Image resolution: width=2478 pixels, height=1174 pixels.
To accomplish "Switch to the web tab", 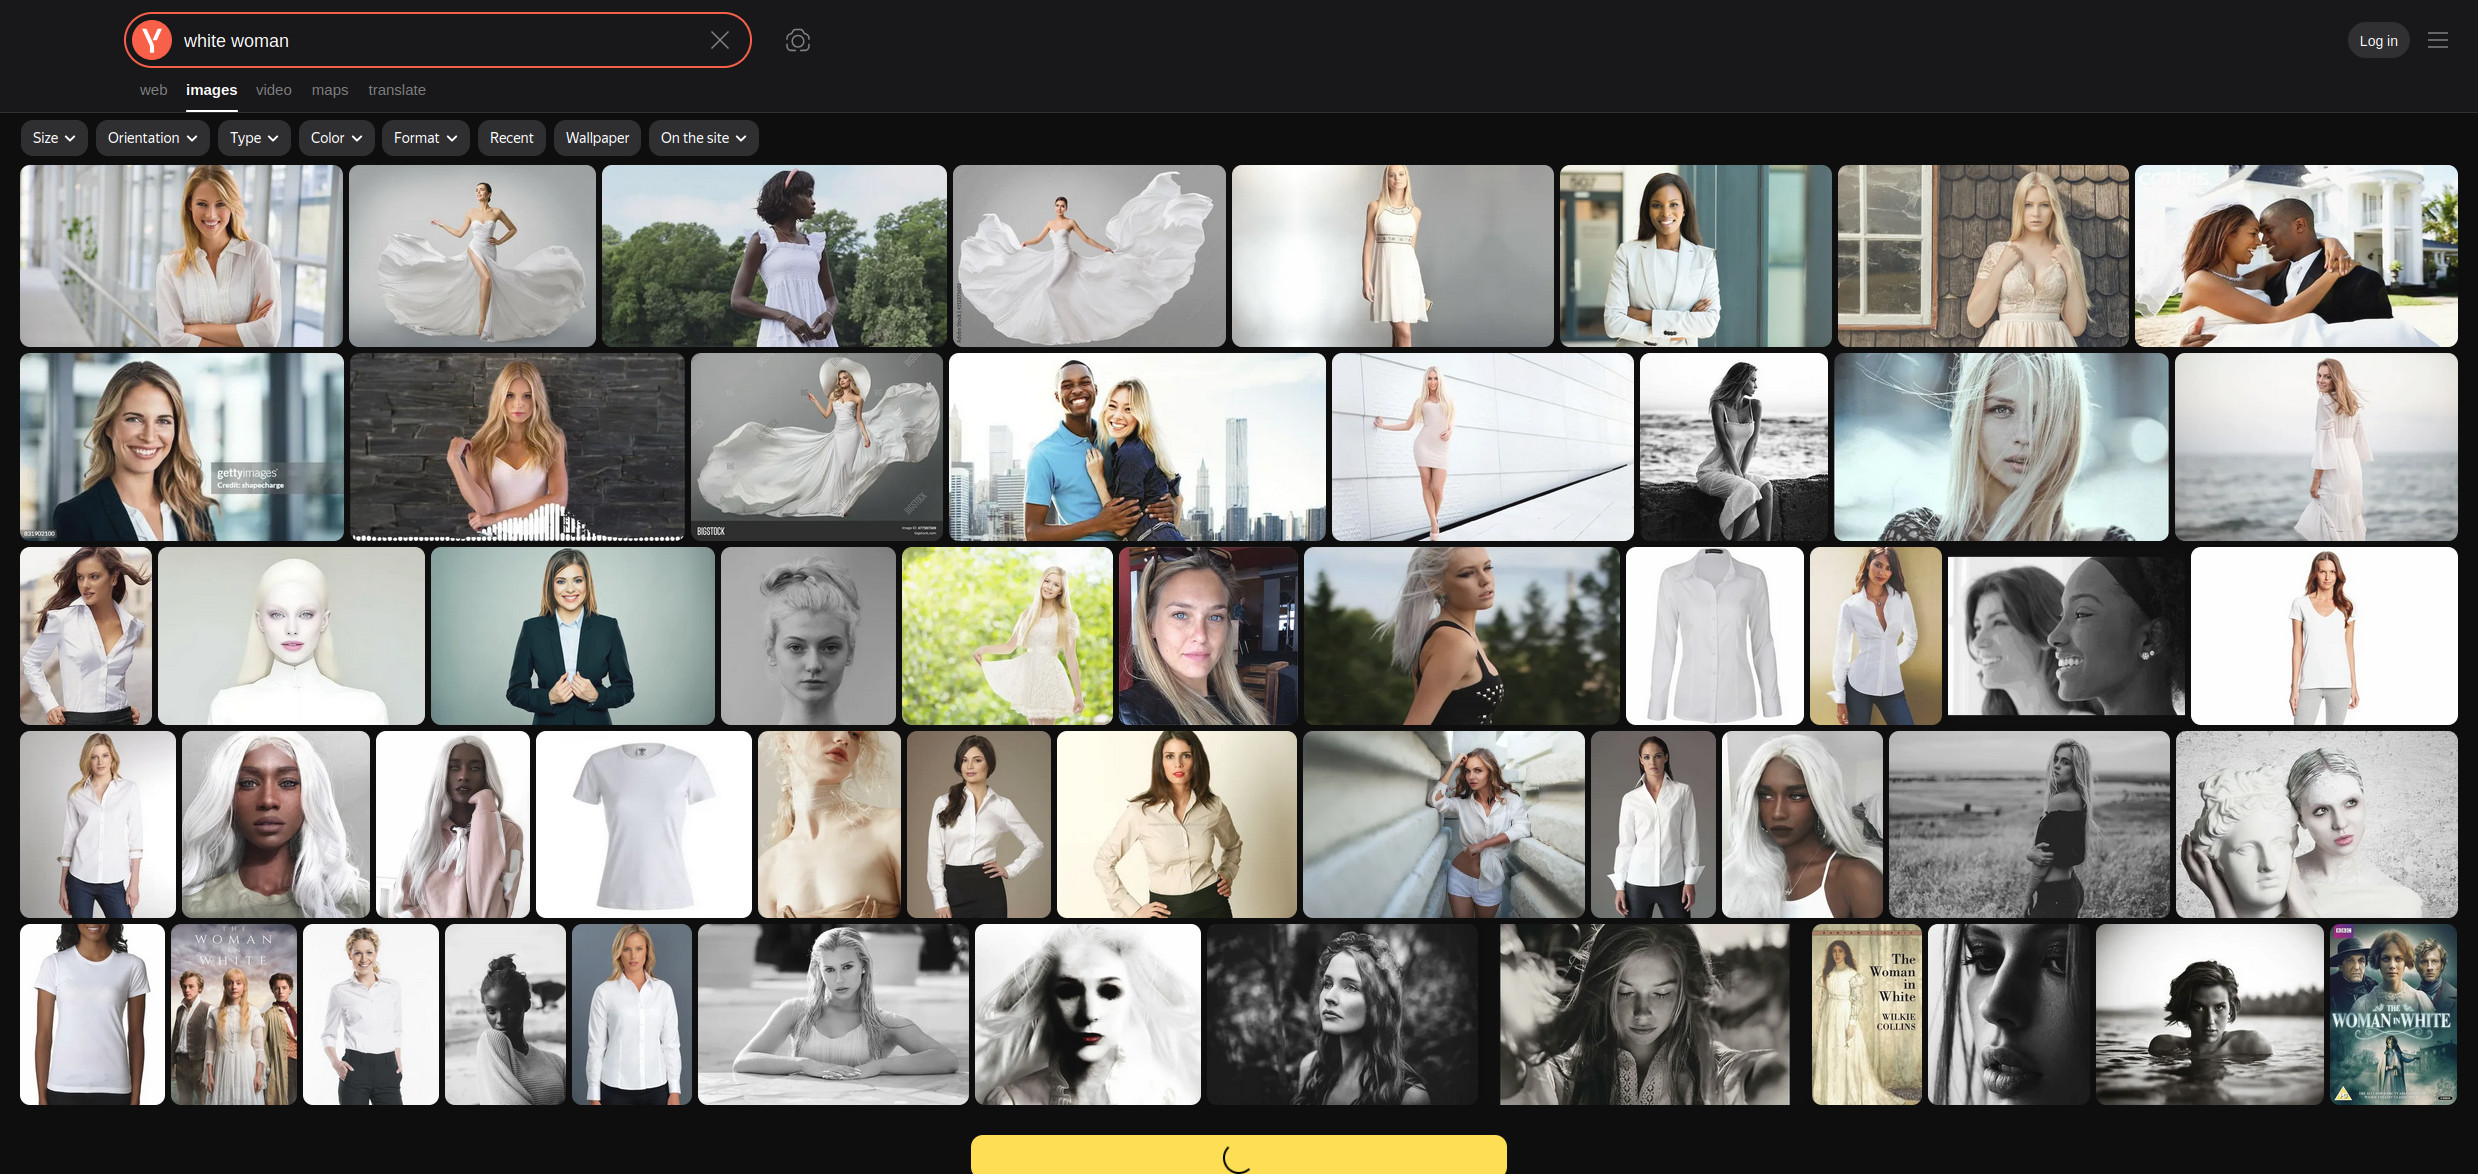I will coord(153,90).
